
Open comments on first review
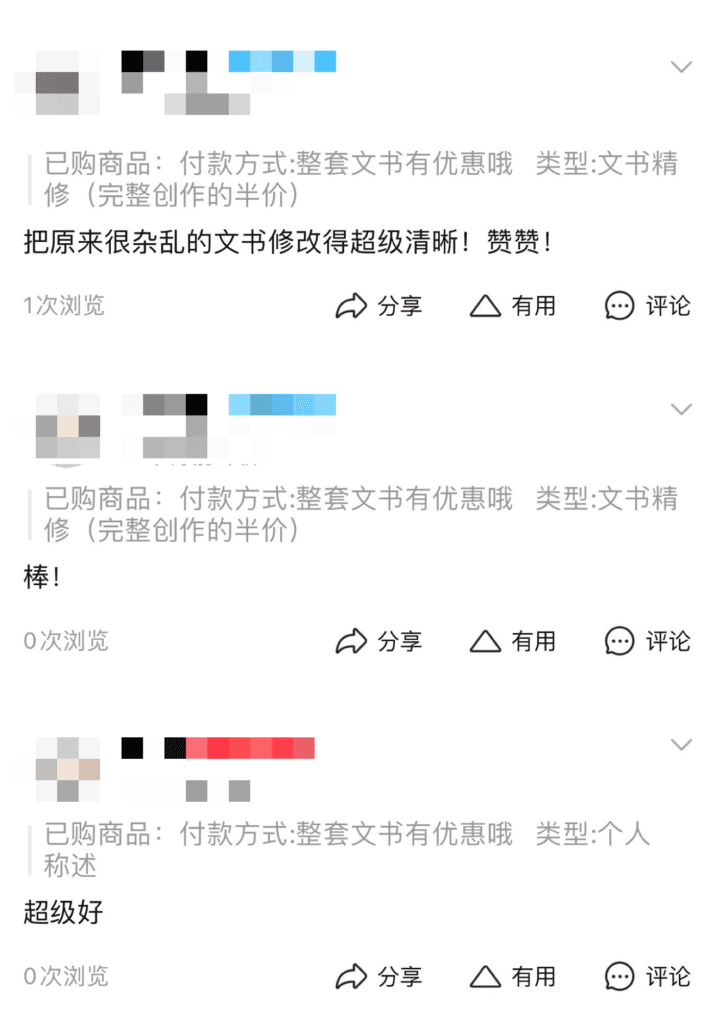pyautogui.click(x=619, y=306)
